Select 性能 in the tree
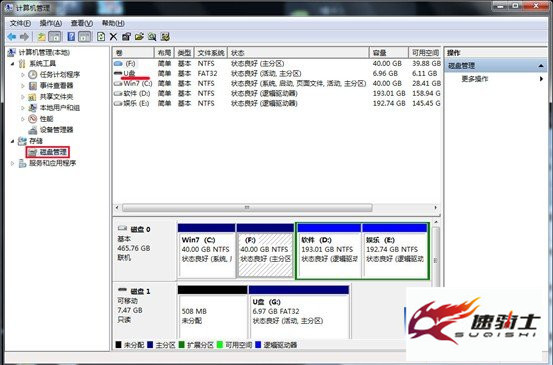Screen dimensions: 553x365 [x=46, y=119]
